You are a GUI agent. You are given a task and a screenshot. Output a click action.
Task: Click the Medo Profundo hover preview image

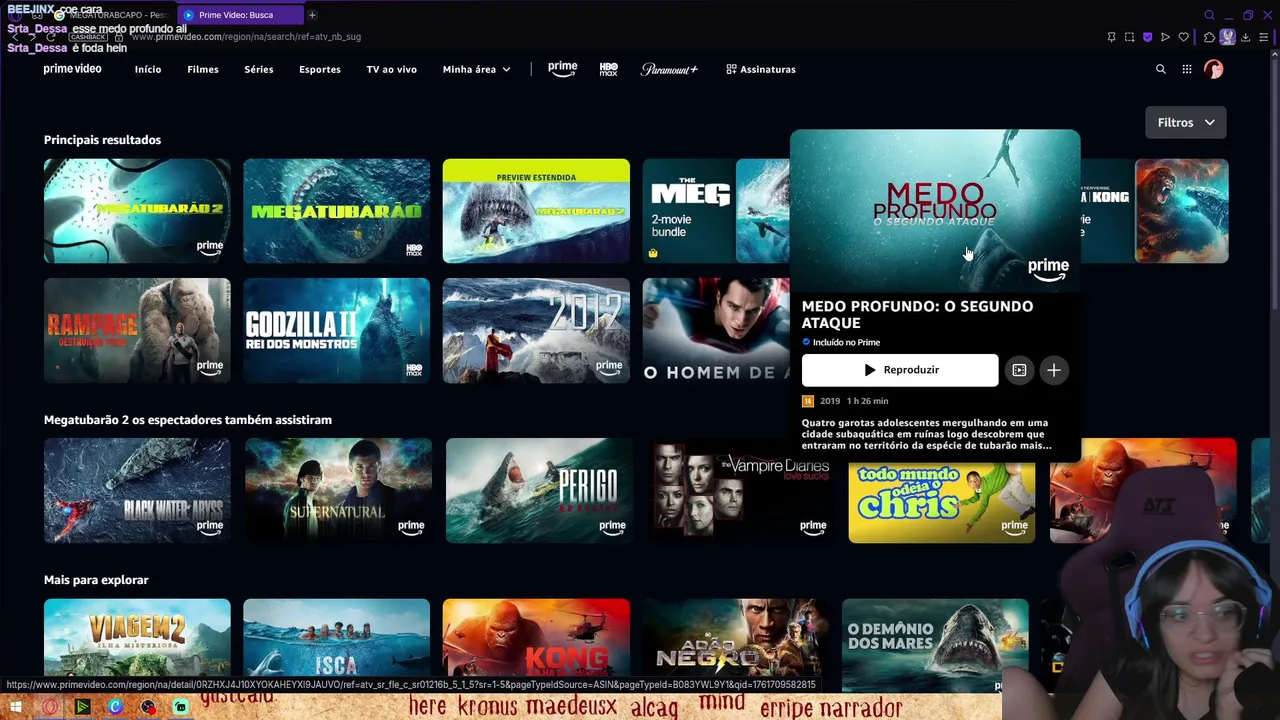[935, 210]
